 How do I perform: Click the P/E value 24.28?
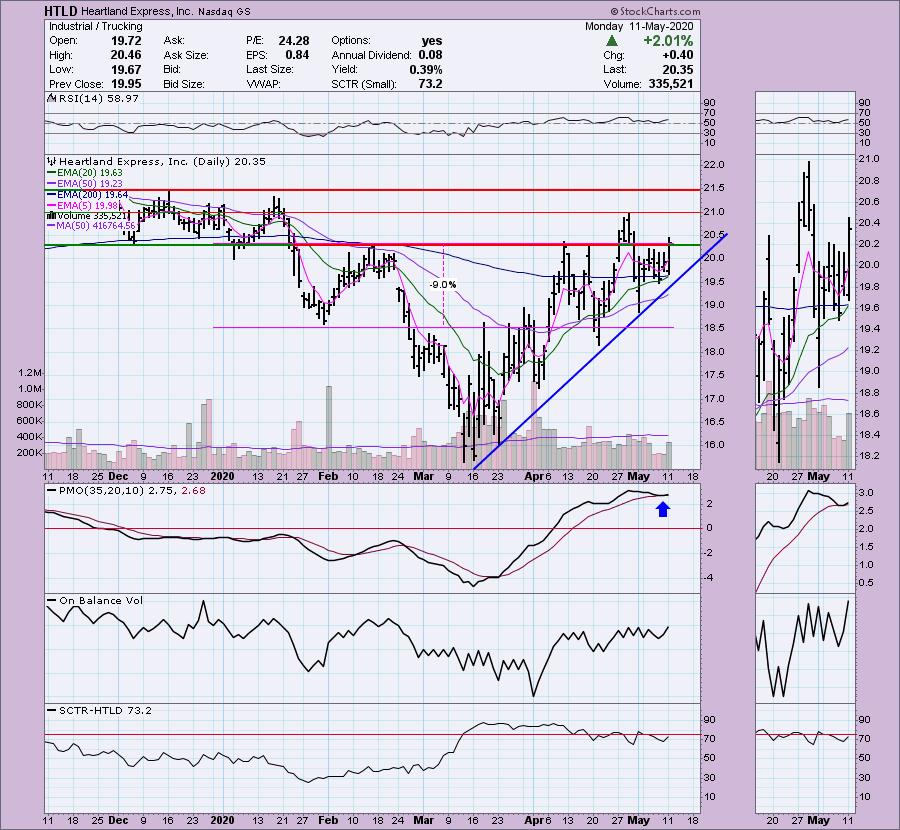293,41
